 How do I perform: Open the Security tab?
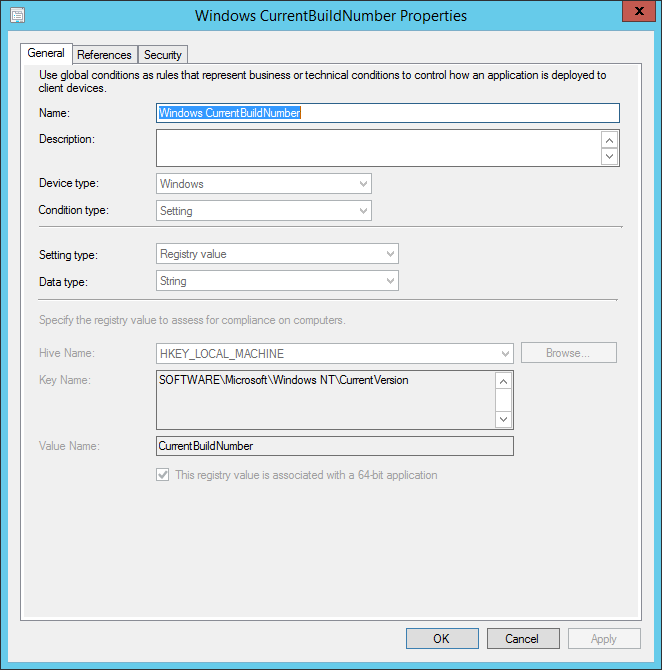[x=162, y=55]
